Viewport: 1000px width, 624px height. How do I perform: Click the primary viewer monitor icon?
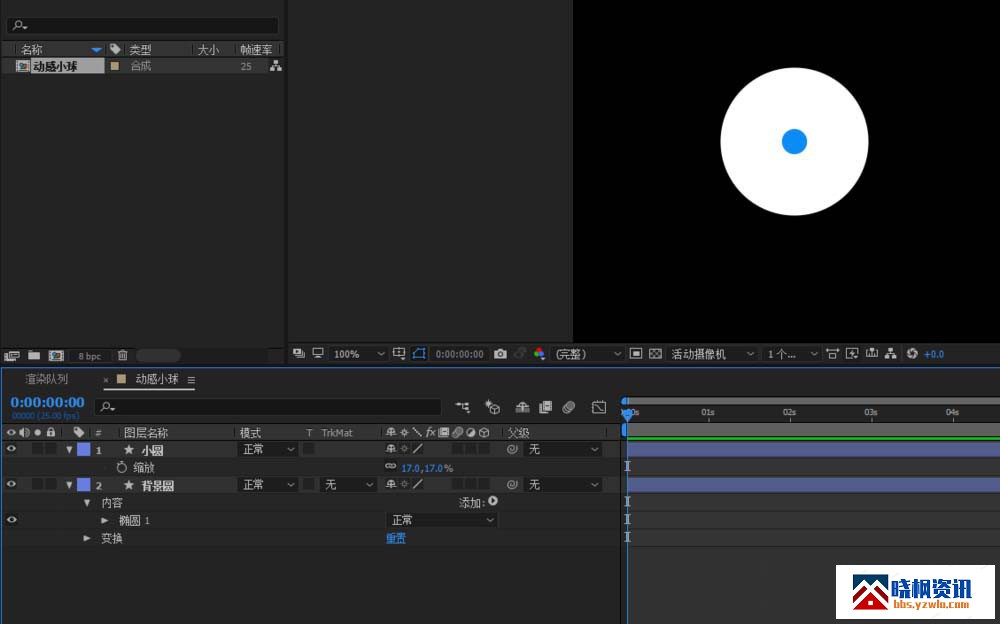pos(318,353)
